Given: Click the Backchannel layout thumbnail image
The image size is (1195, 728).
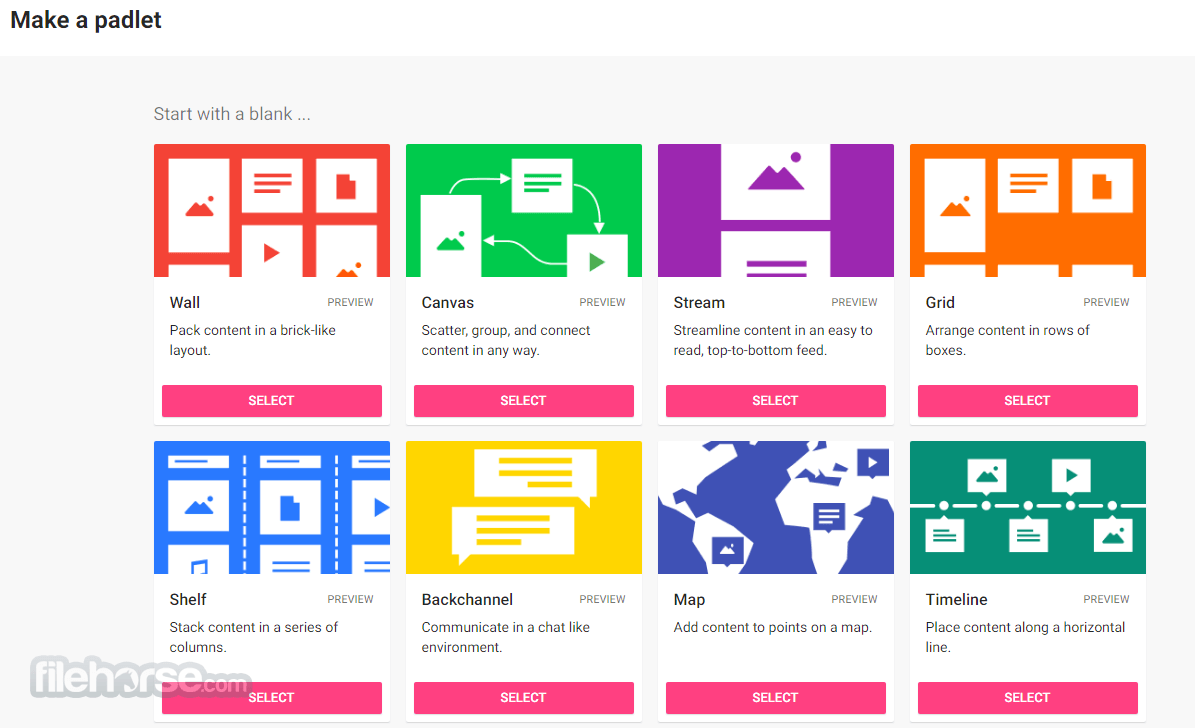Looking at the screenshot, I should [524, 507].
